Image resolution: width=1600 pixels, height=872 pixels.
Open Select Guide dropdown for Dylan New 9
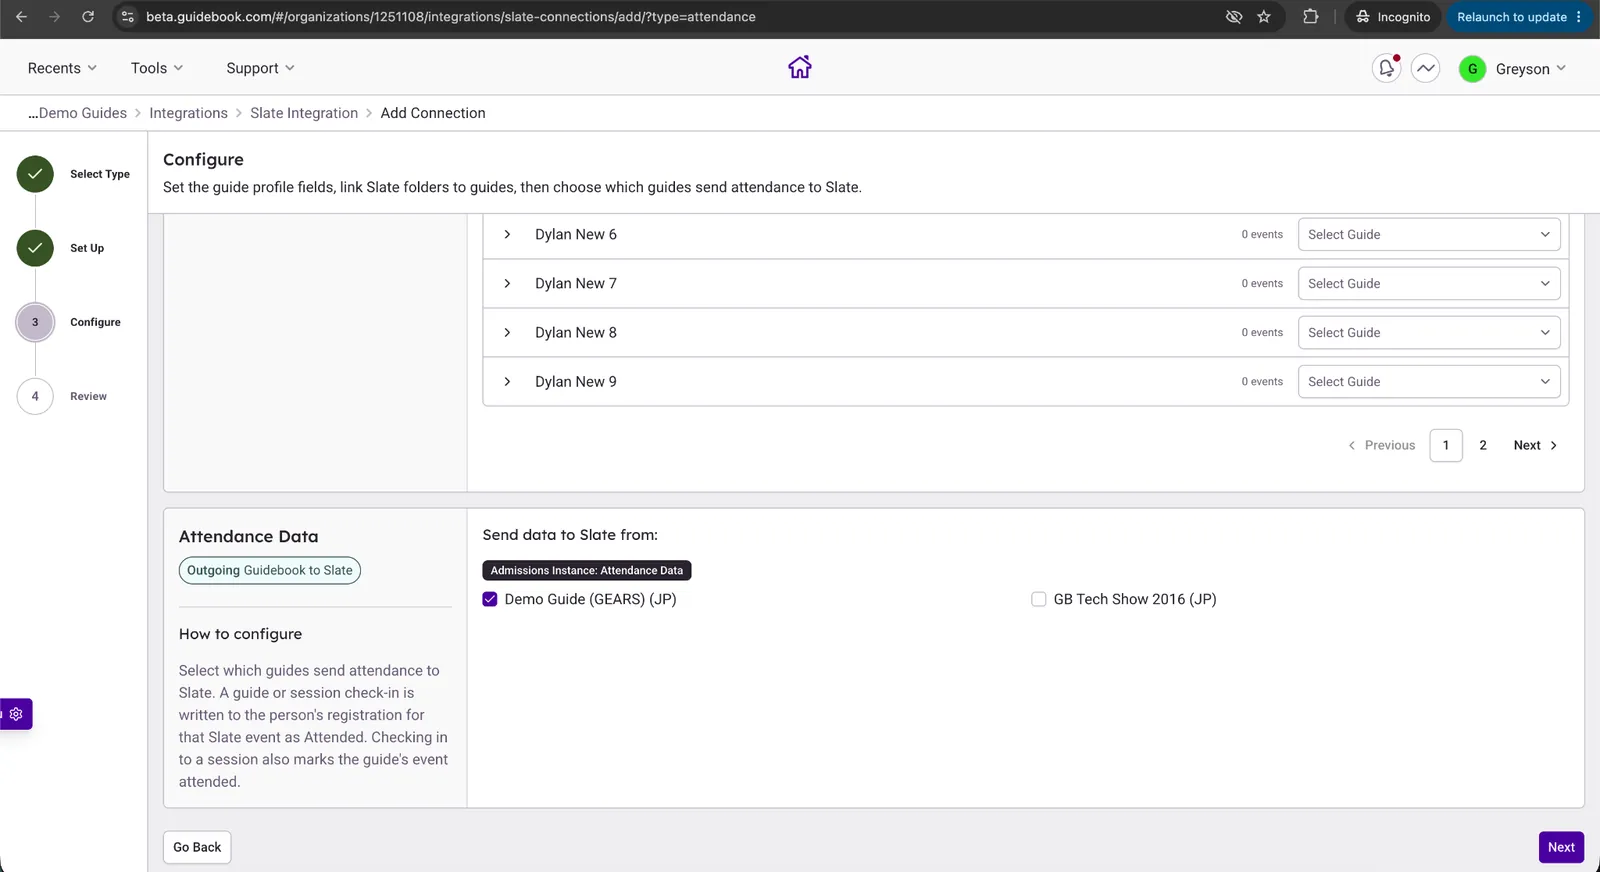pyautogui.click(x=1429, y=381)
